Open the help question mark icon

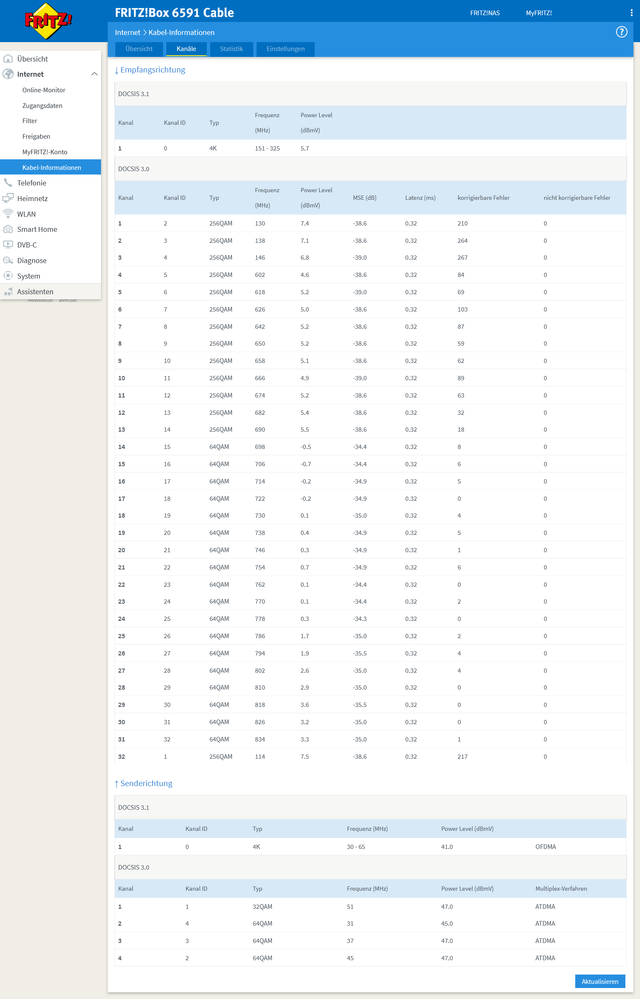(622, 32)
